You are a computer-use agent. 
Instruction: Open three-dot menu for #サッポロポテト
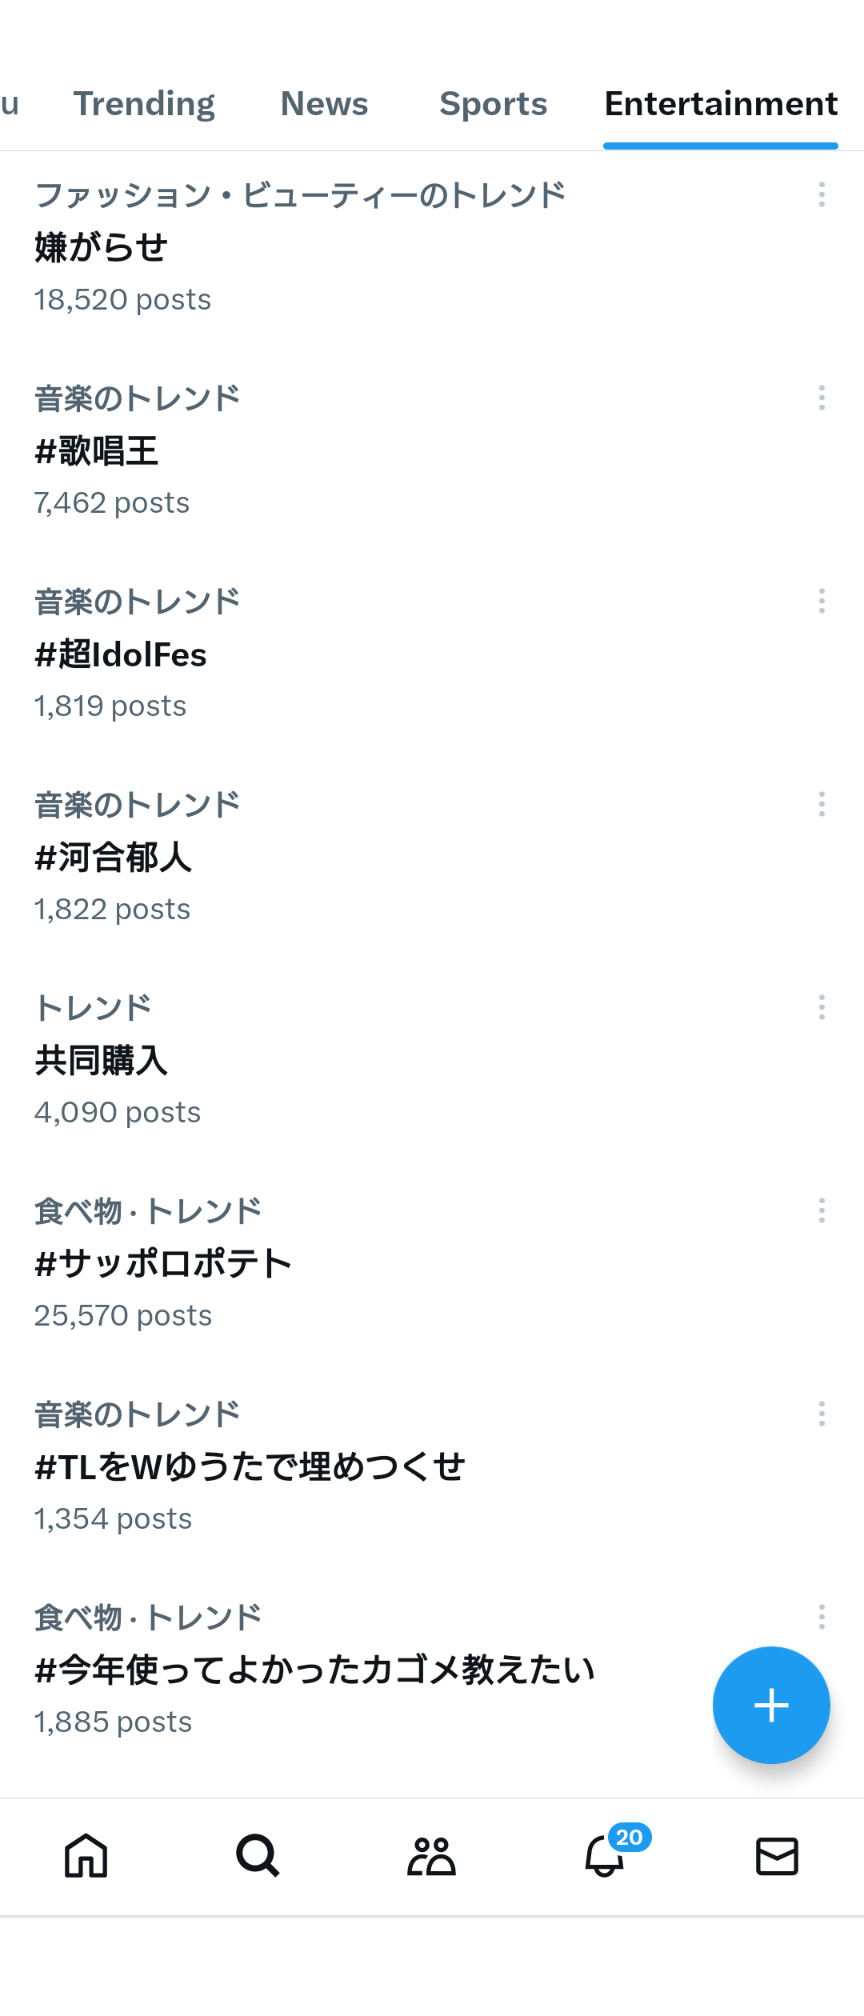click(x=822, y=1211)
